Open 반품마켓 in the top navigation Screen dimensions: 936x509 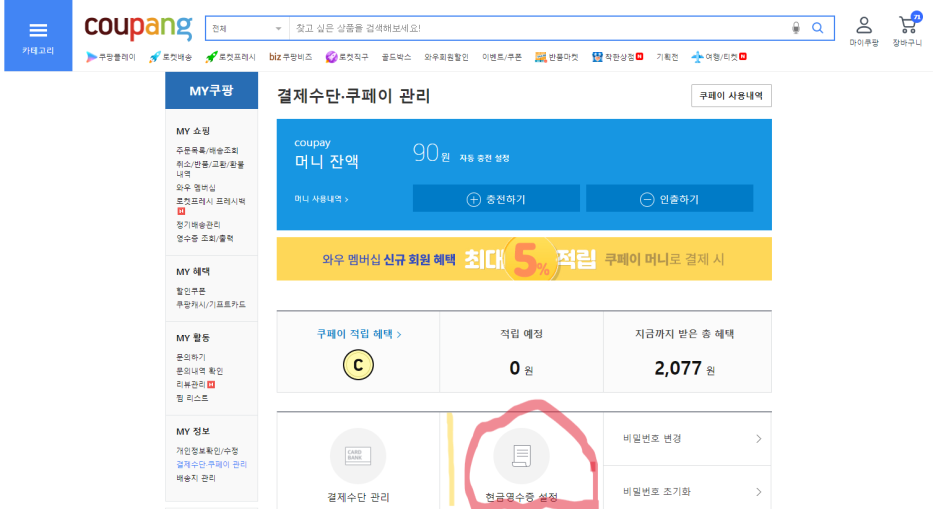557,57
